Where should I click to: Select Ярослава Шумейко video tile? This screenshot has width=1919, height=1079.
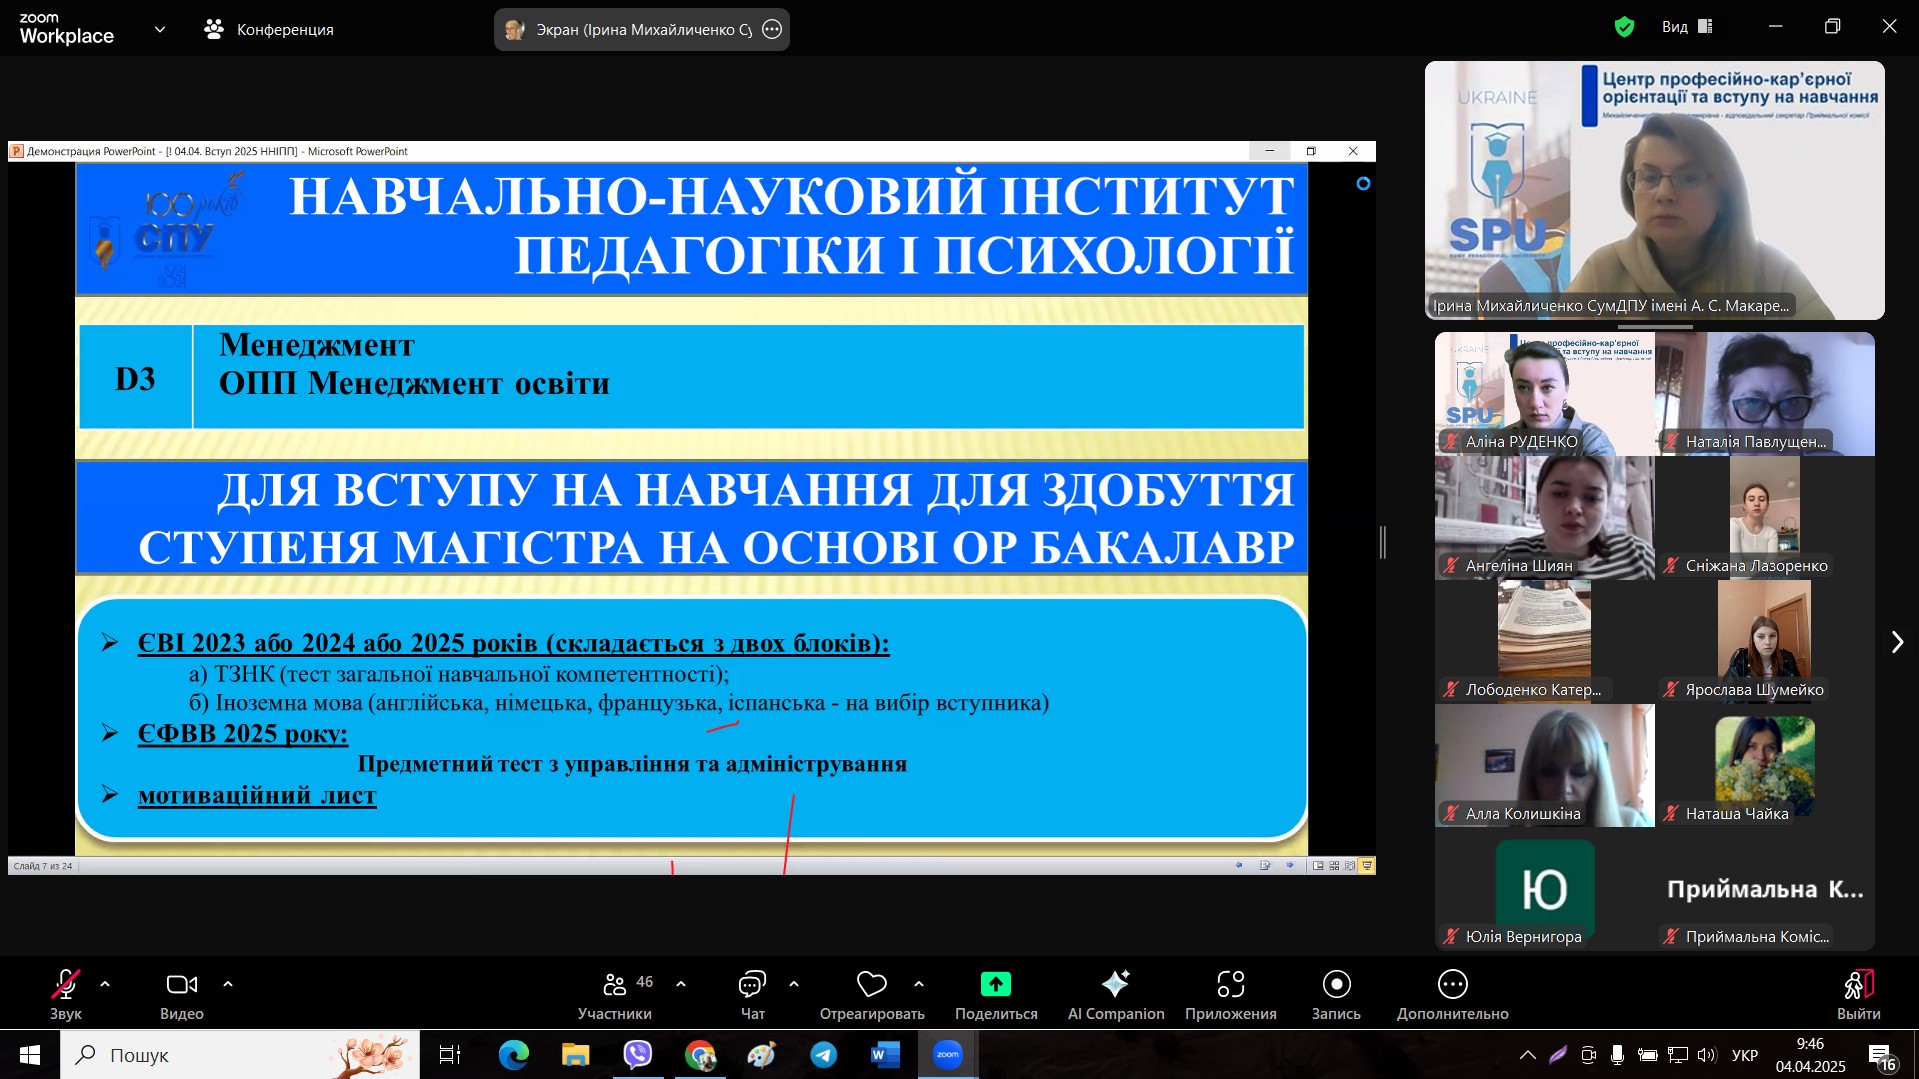[1765, 642]
